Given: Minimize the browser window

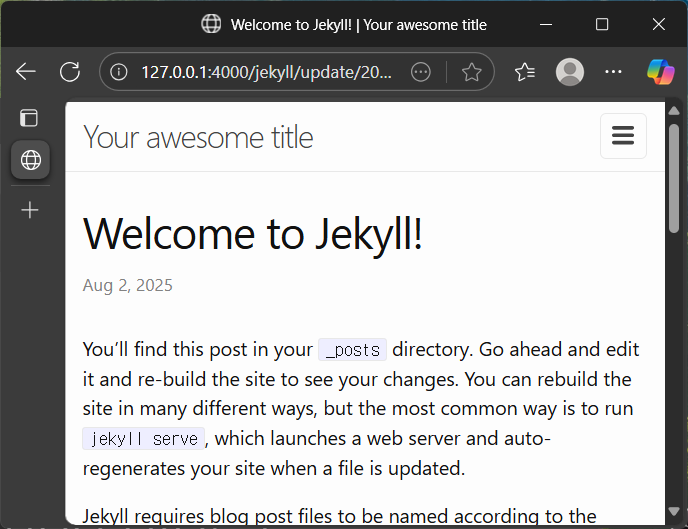Looking at the screenshot, I should click(546, 25).
